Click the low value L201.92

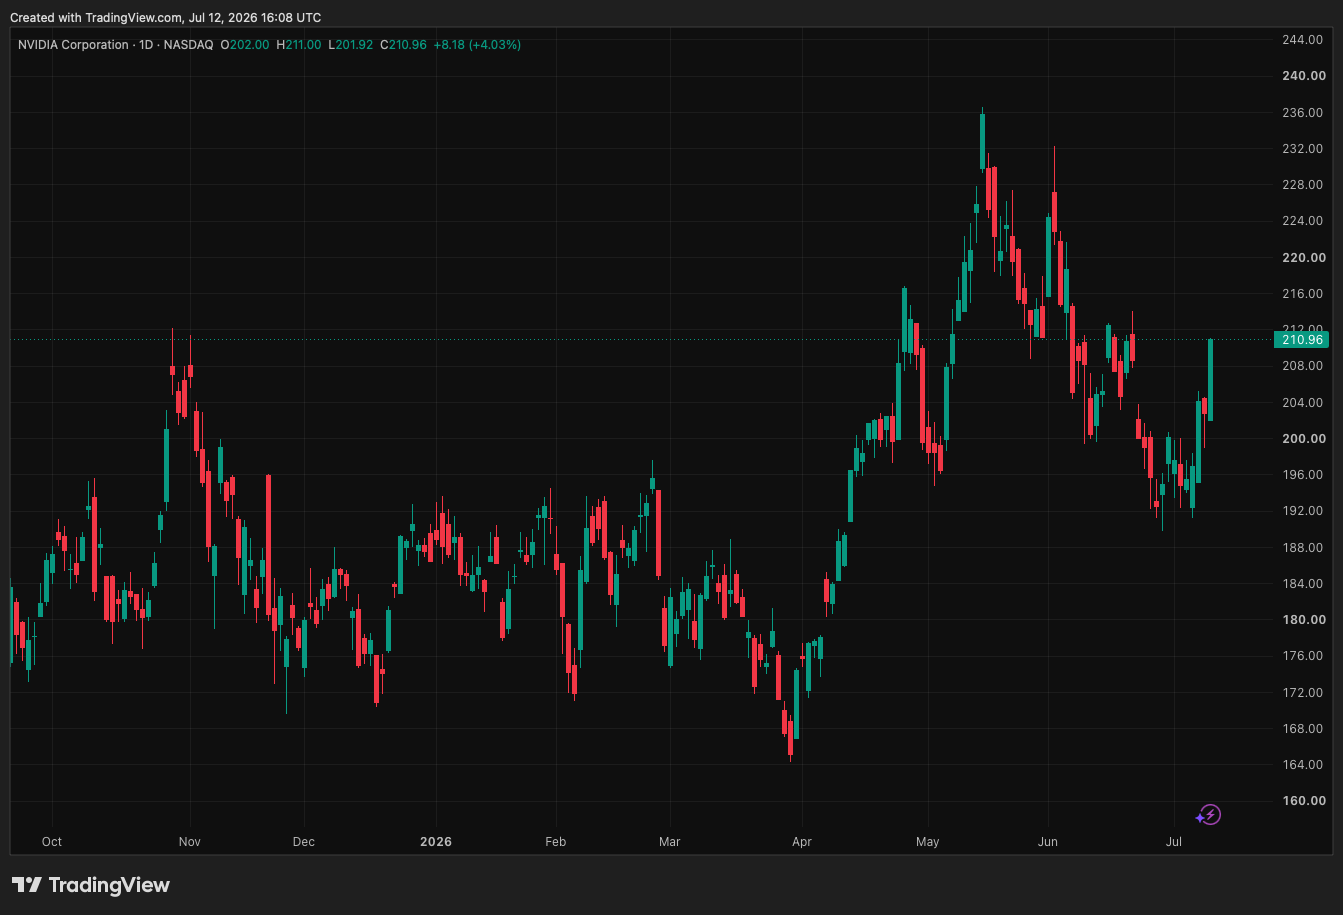pos(351,44)
